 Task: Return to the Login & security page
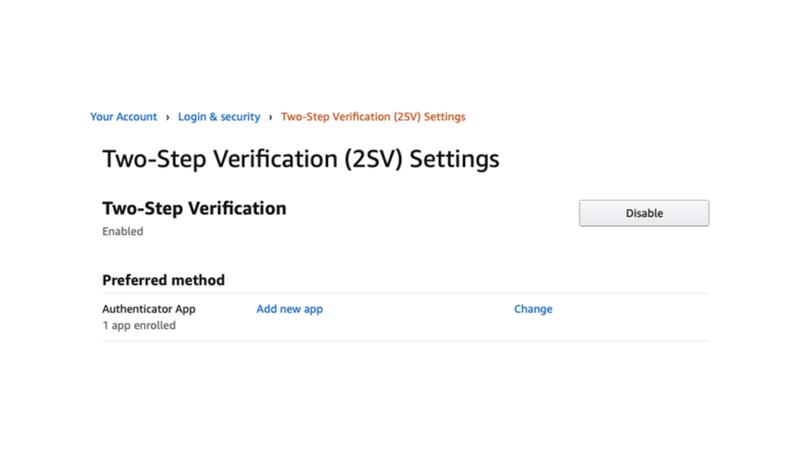(x=219, y=117)
